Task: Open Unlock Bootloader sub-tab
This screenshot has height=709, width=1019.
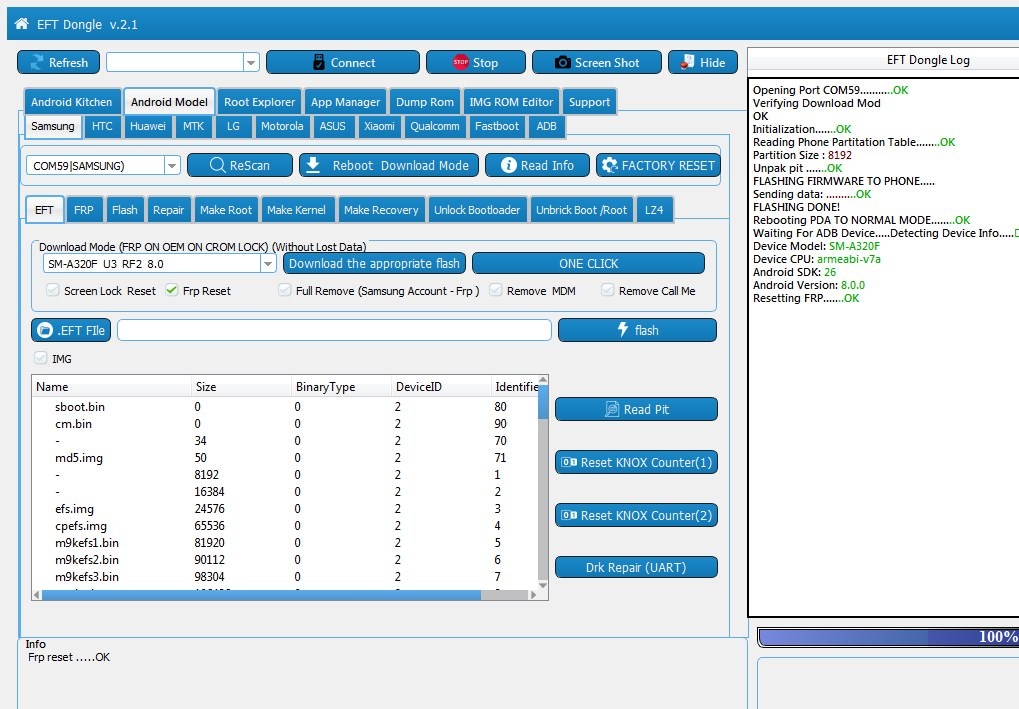Action: (x=477, y=210)
